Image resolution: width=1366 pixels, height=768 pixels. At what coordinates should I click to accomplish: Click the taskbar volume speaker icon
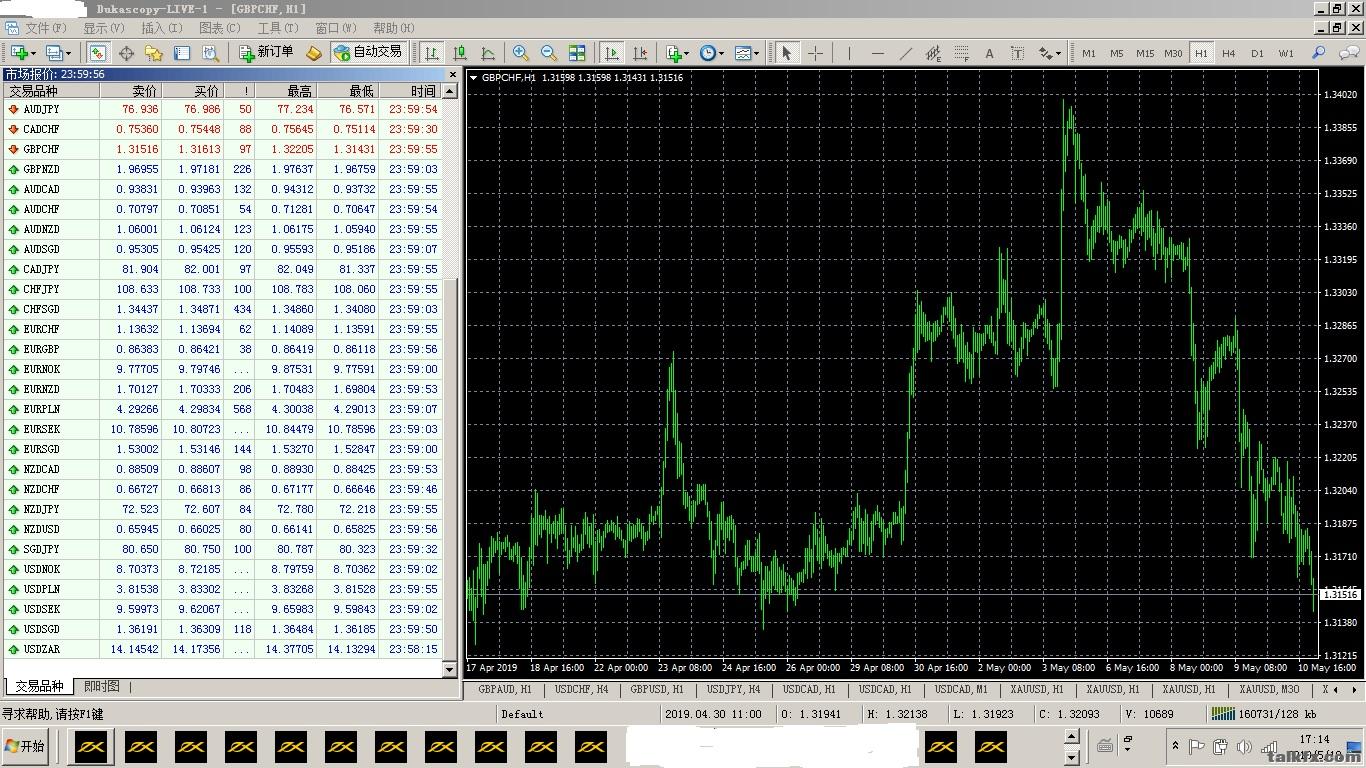tap(1244, 746)
